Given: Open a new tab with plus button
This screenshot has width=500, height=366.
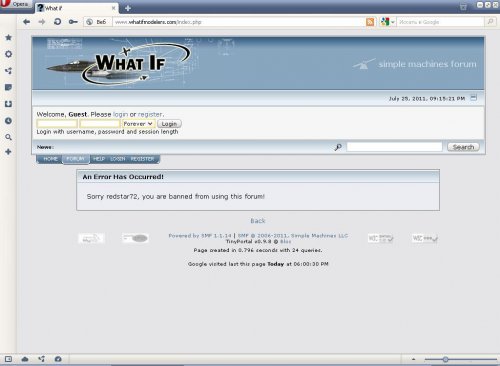Looking at the screenshot, I should pos(128,8).
